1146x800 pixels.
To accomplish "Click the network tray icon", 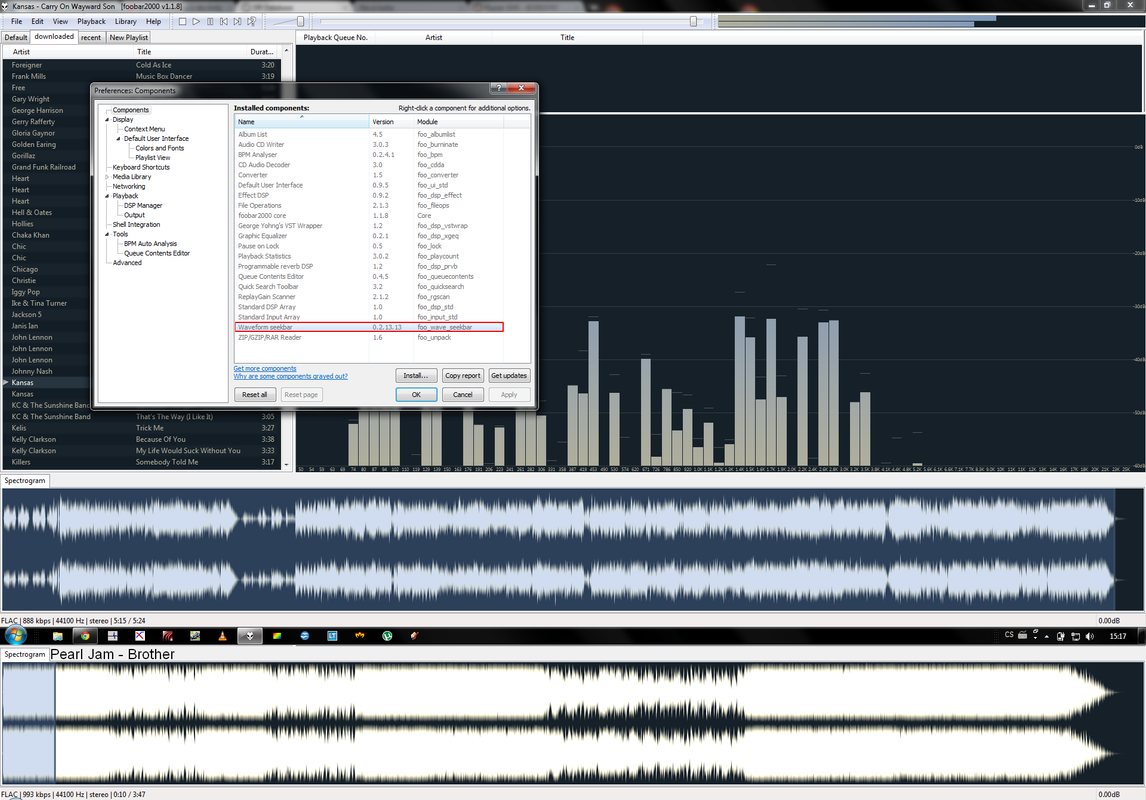I will pos(1075,636).
